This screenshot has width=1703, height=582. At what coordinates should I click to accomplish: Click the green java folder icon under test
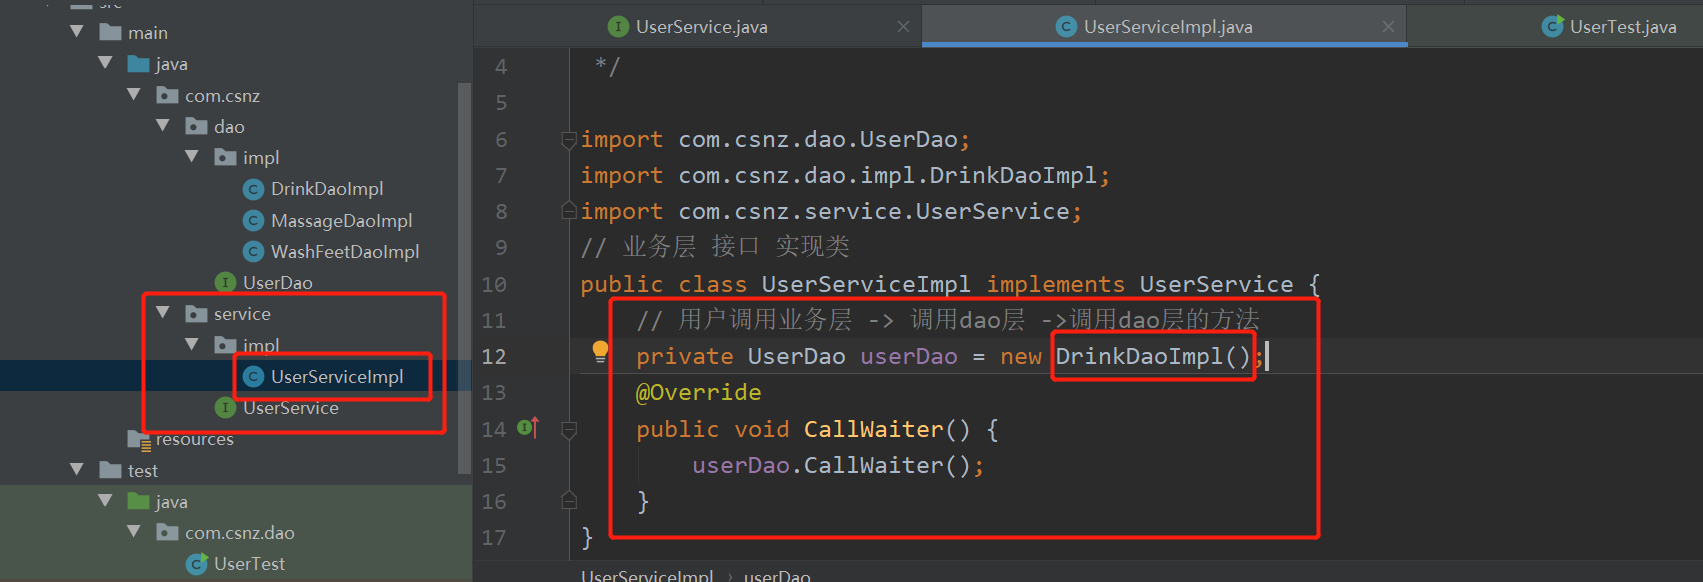coord(139,501)
